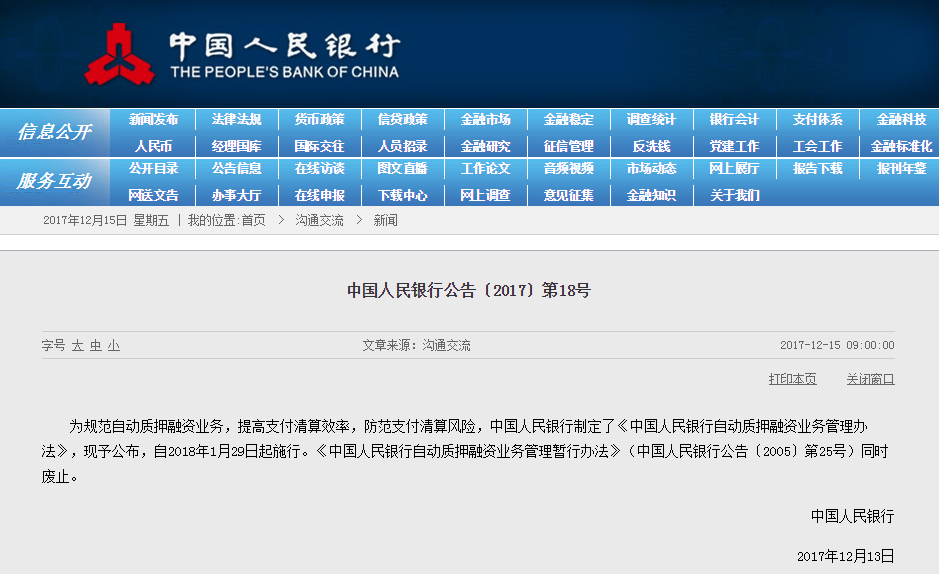Click 公告信息 under 服务互动
The image size is (939, 576).
point(236,168)
